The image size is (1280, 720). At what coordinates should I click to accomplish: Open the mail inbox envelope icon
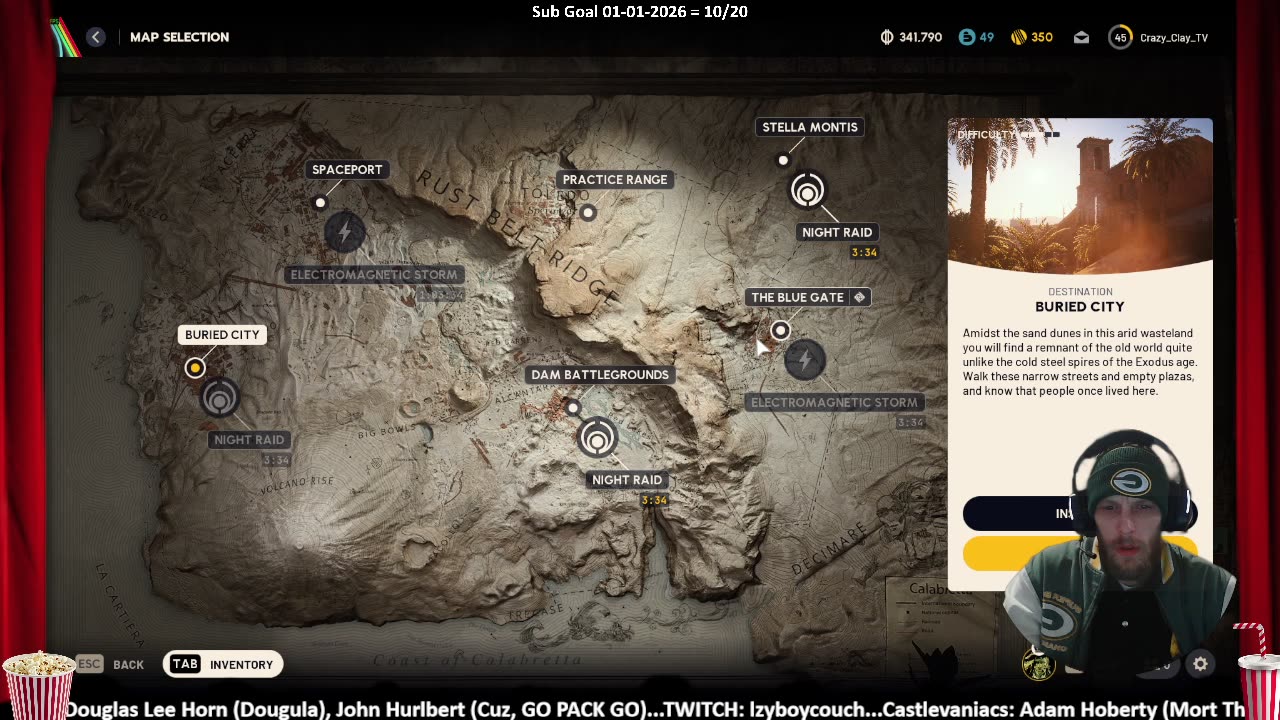coord(1081,37)
